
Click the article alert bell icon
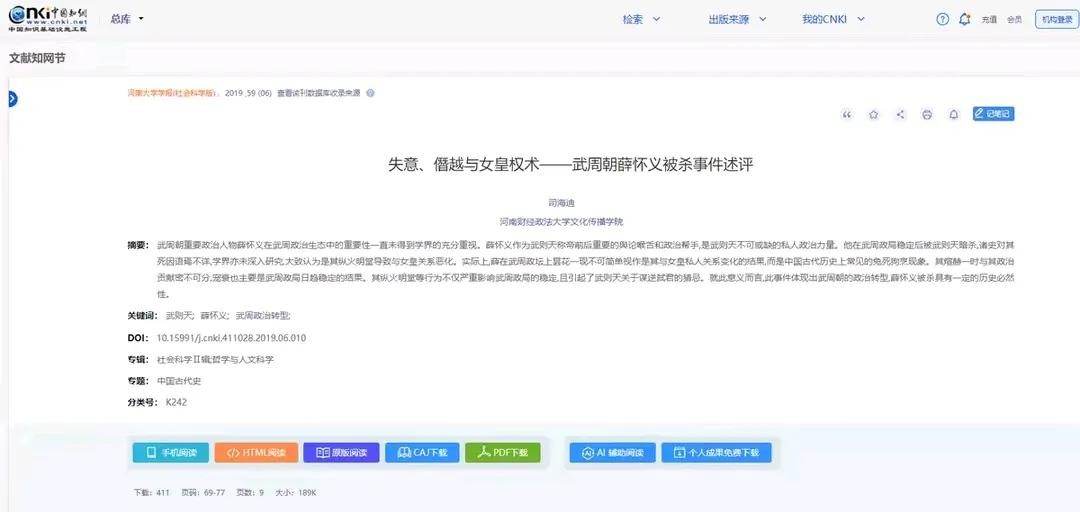click(x=954, y=115)
